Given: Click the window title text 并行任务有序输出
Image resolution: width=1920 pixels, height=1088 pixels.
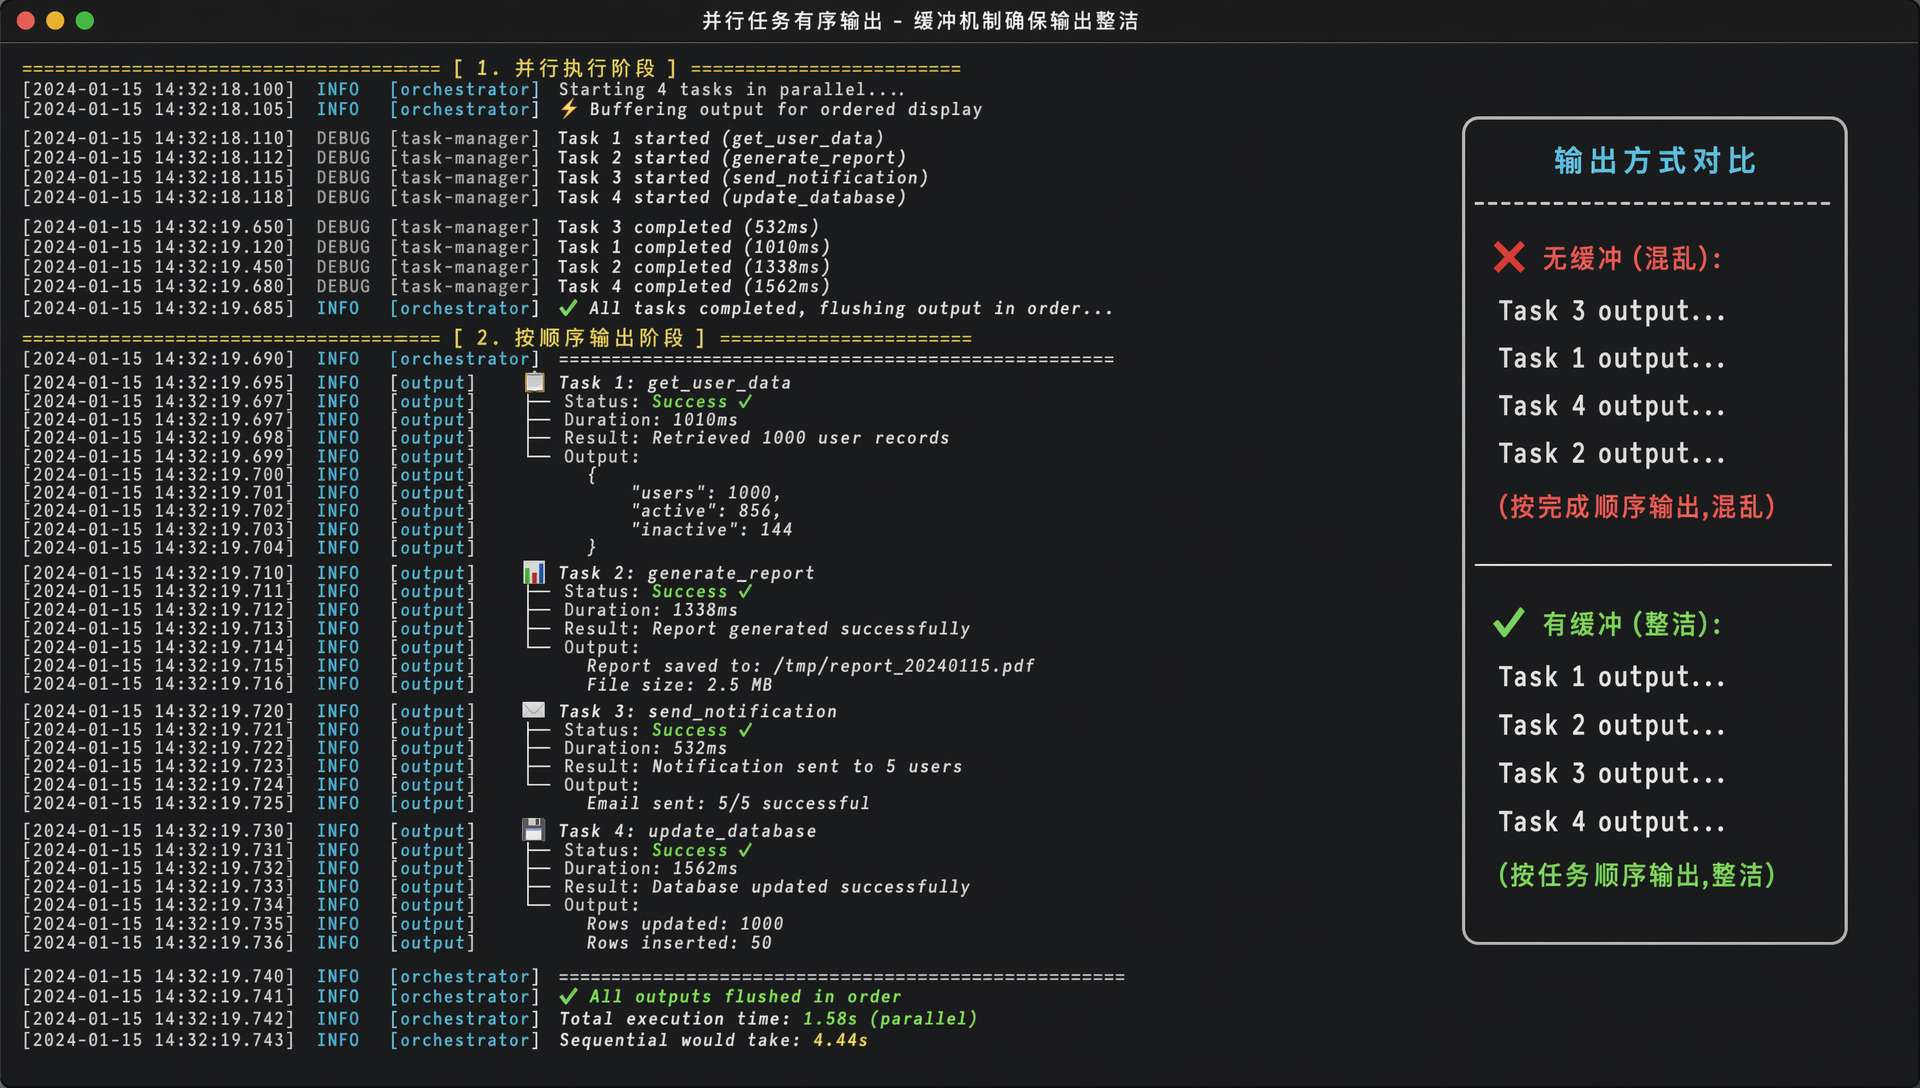Looking at the screenshot, I should (792, 21).
